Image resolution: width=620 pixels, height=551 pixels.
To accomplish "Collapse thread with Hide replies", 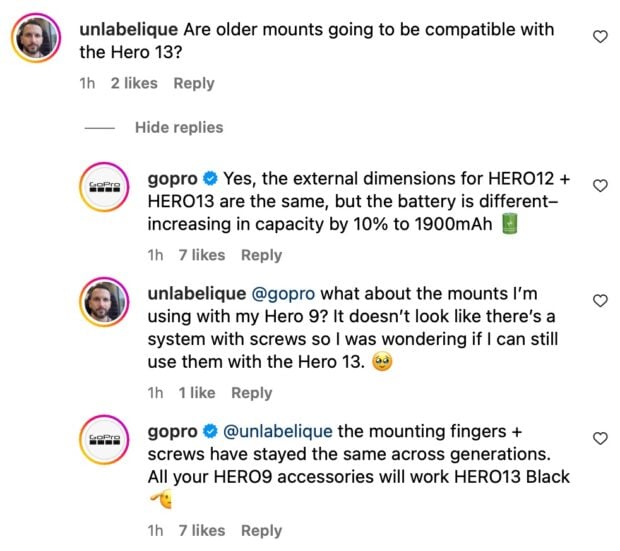I will 179,127.
